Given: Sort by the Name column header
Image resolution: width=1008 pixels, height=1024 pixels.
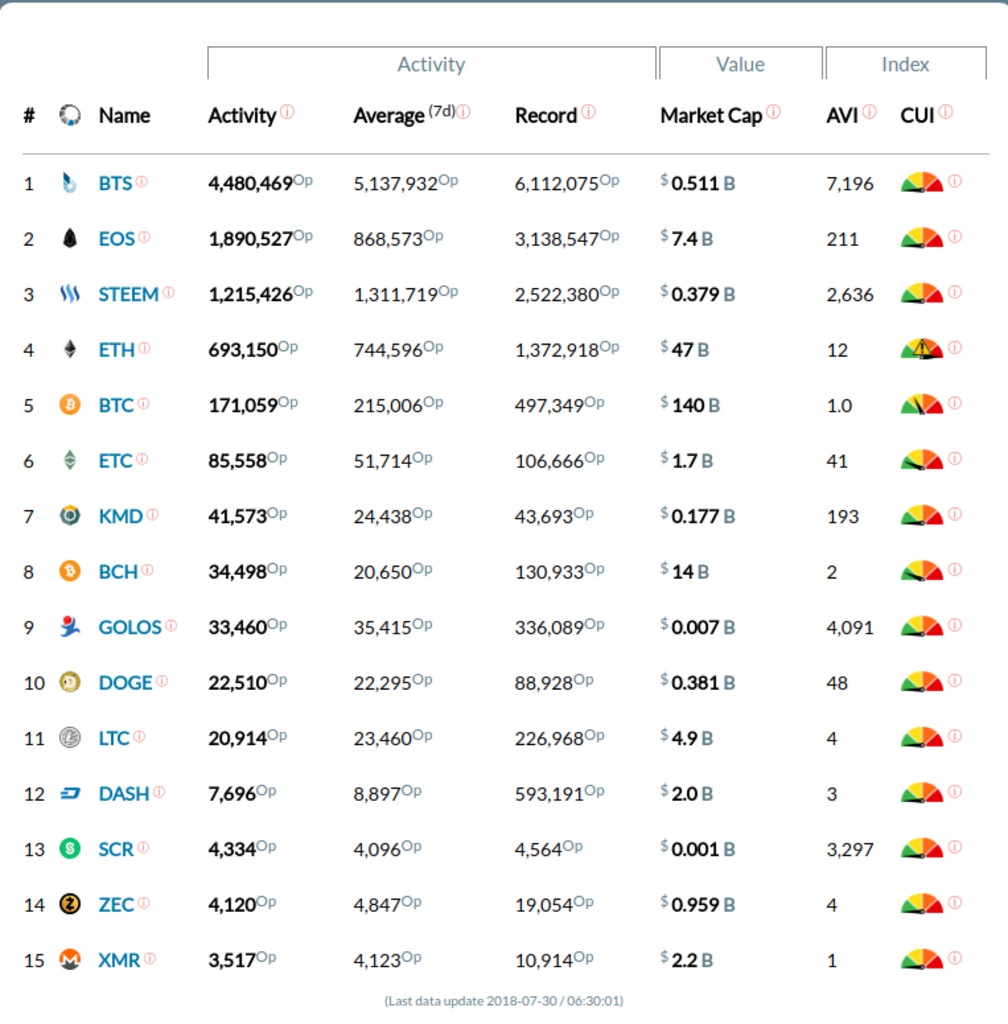Looking at the screenshot, I should [x=124, y=116].
